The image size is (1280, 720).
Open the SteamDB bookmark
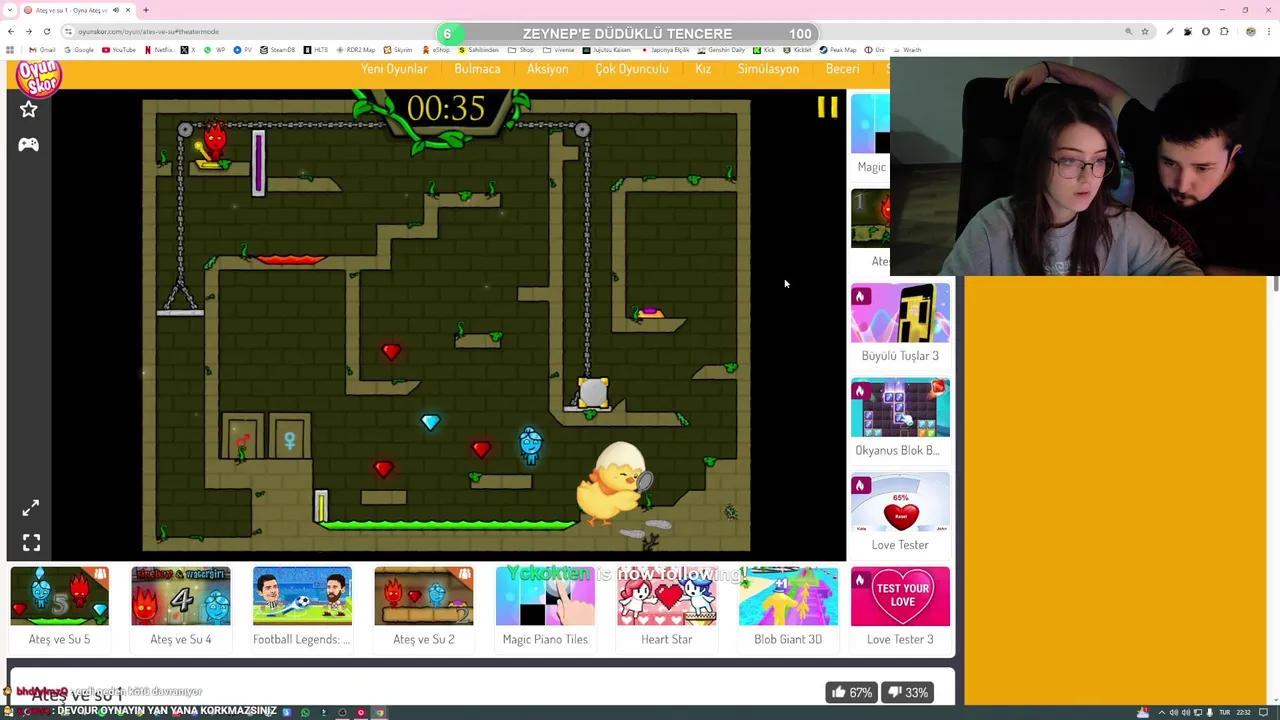(x=278, y=50)
